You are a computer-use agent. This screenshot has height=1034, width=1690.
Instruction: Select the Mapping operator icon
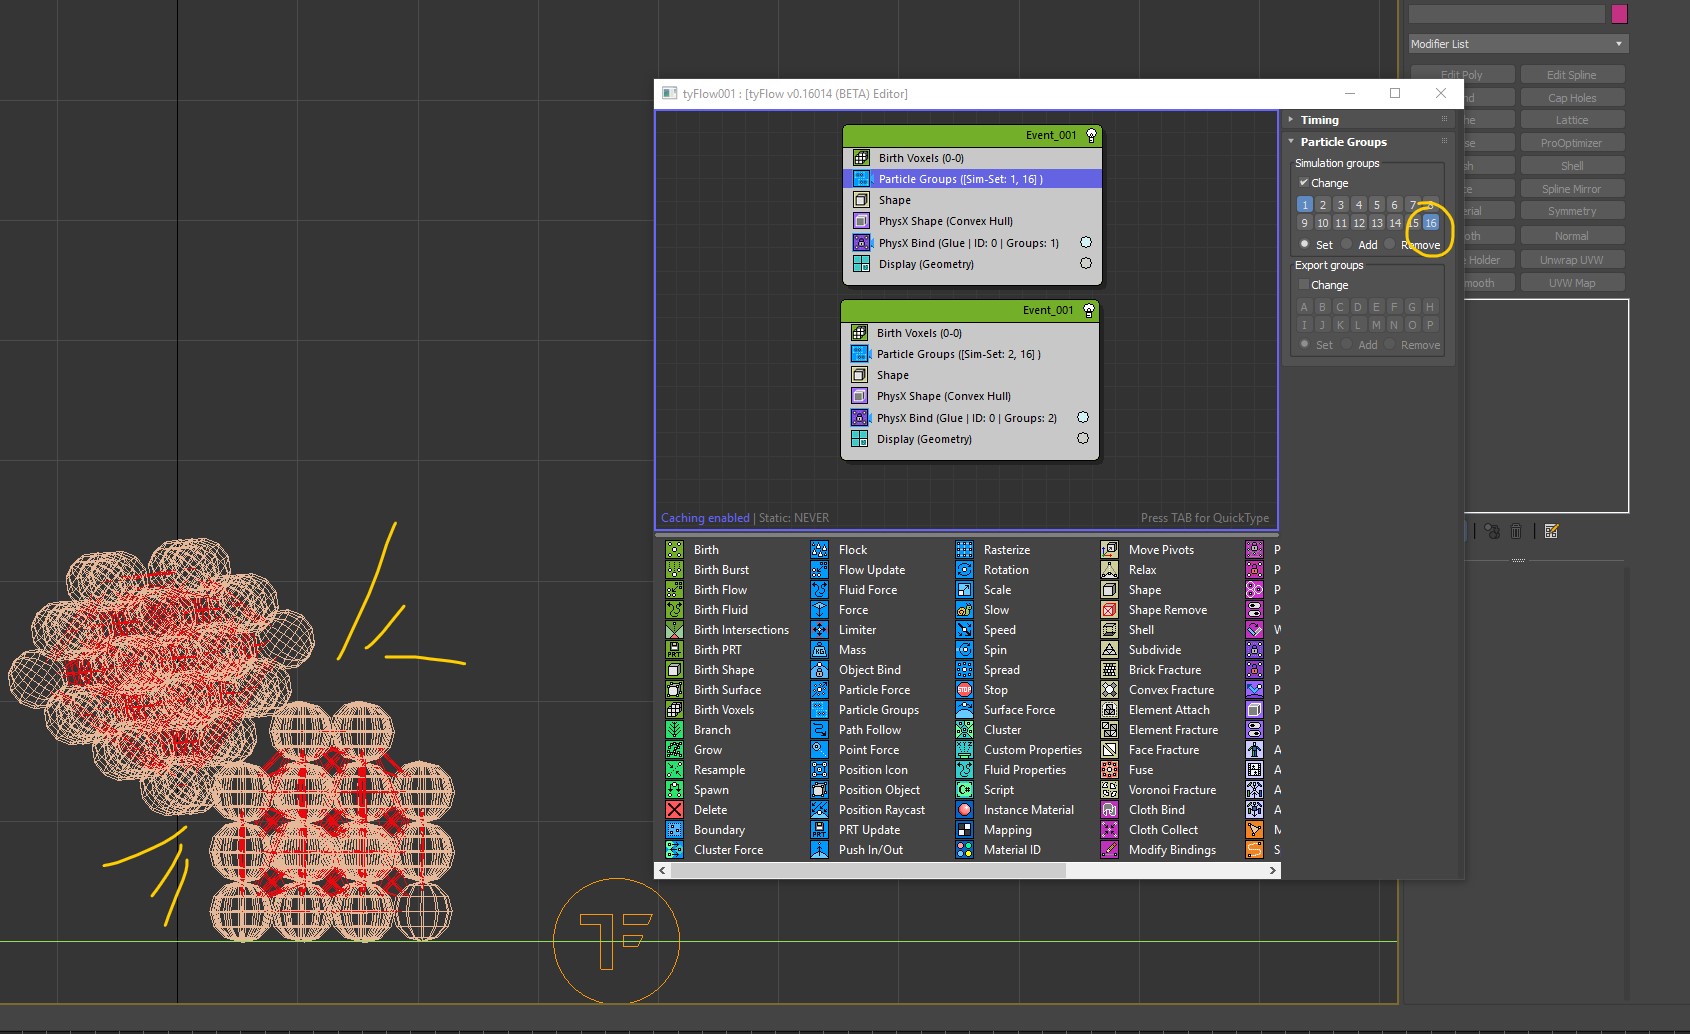coord(965,830)
